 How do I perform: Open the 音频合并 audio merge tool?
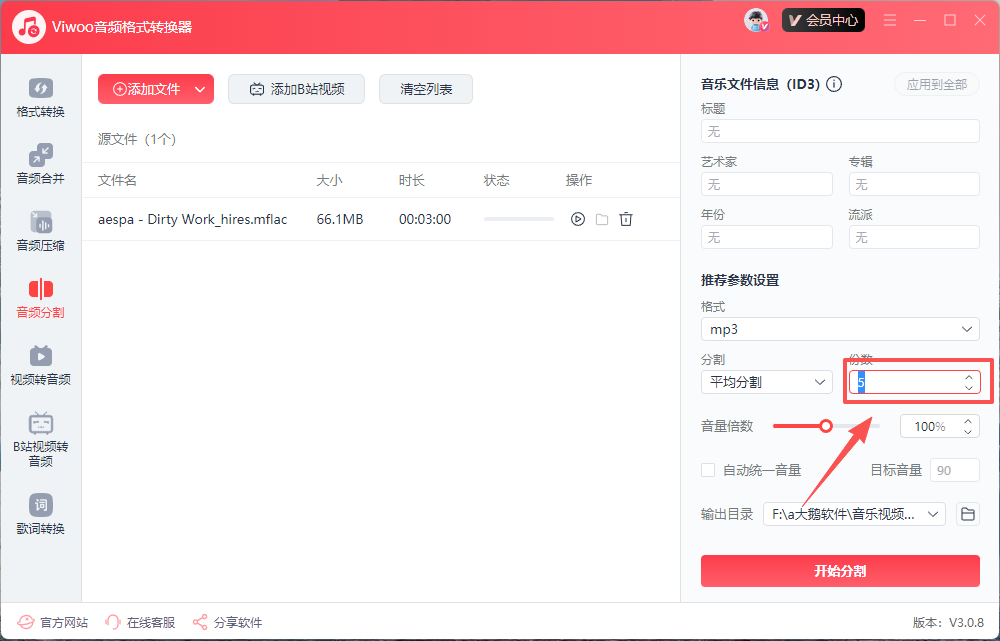coord(40,165)
